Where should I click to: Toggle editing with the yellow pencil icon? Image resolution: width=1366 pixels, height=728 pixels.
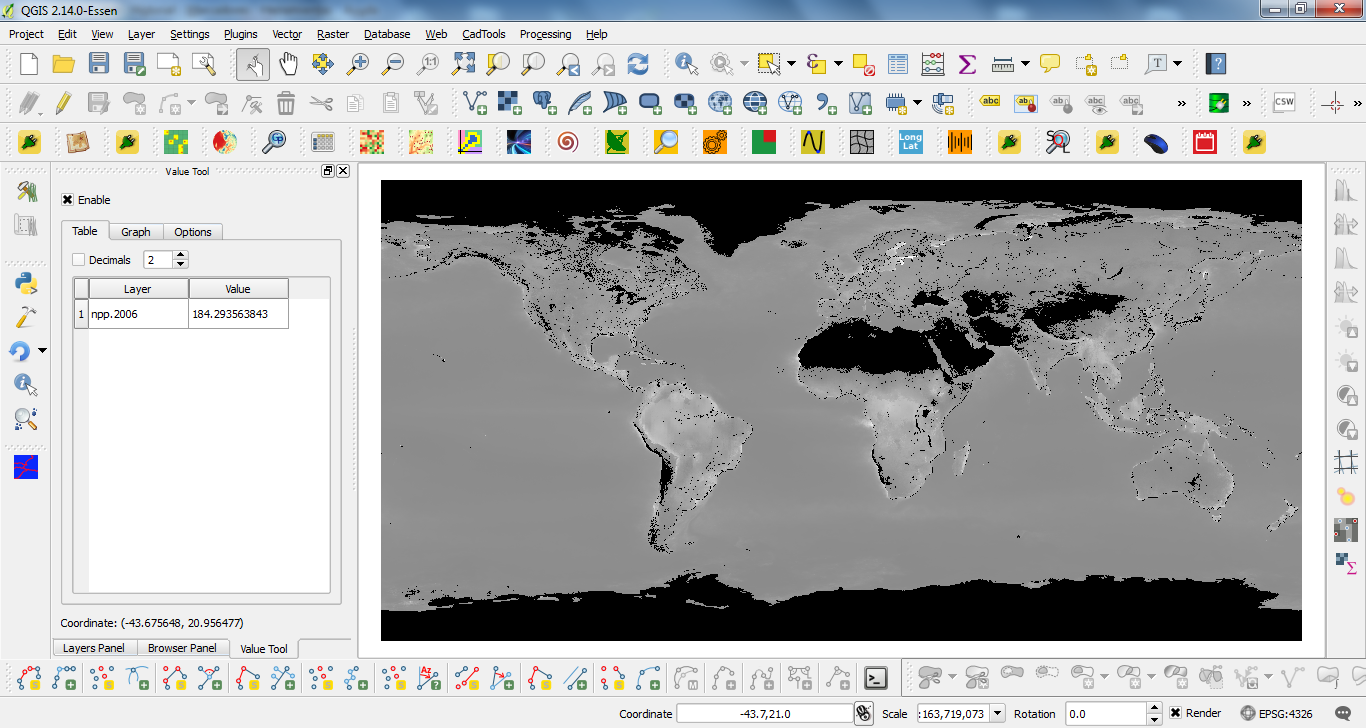pyautogui.click(x=63, y=102)
